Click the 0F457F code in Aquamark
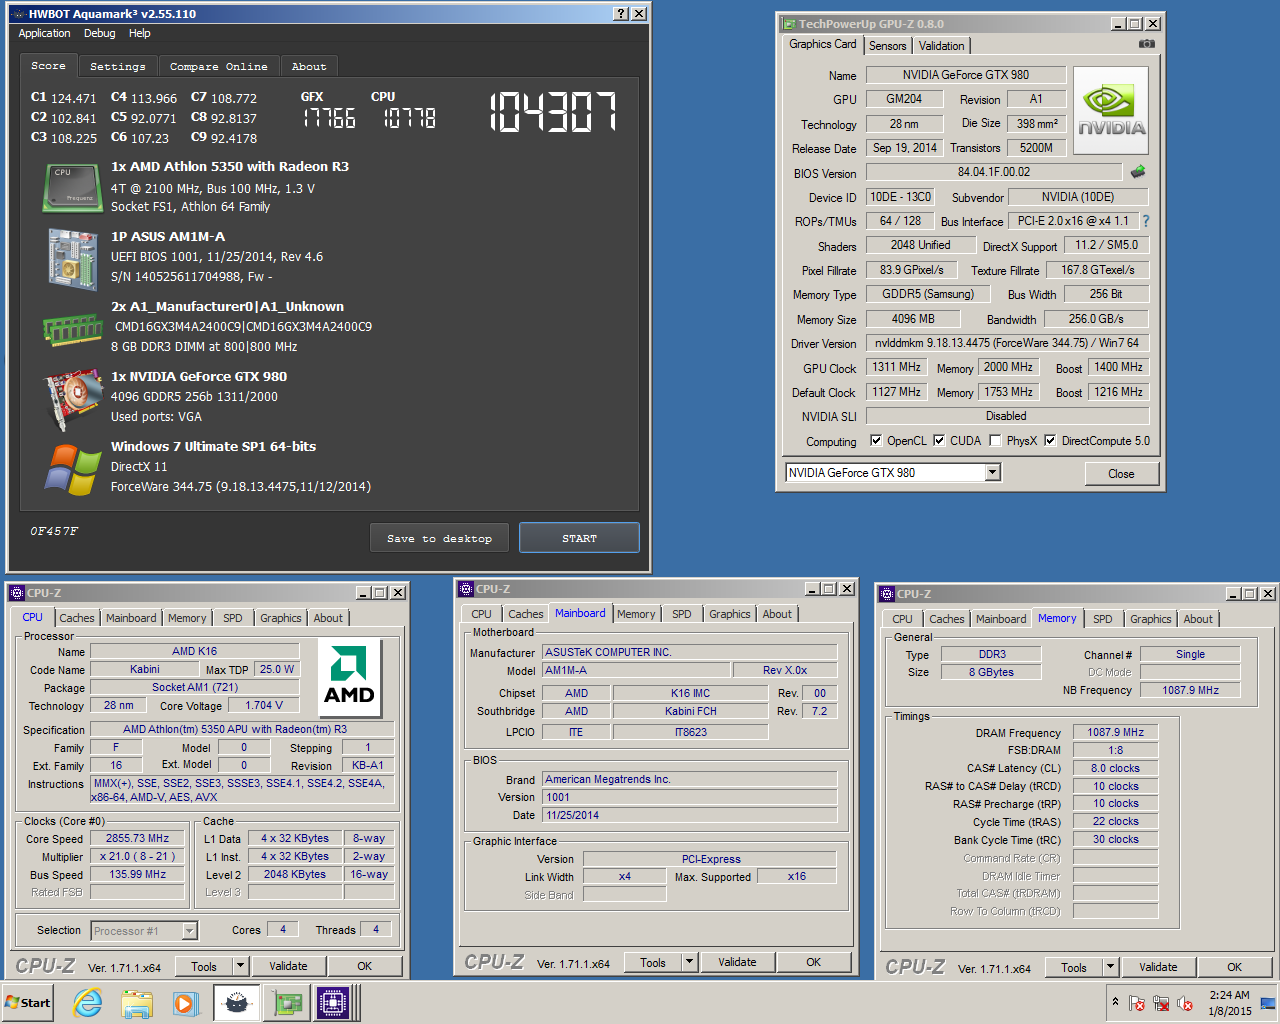The width and height of the screenshot is (1280, 1024). pyautogui.click(x=54, y=531)
